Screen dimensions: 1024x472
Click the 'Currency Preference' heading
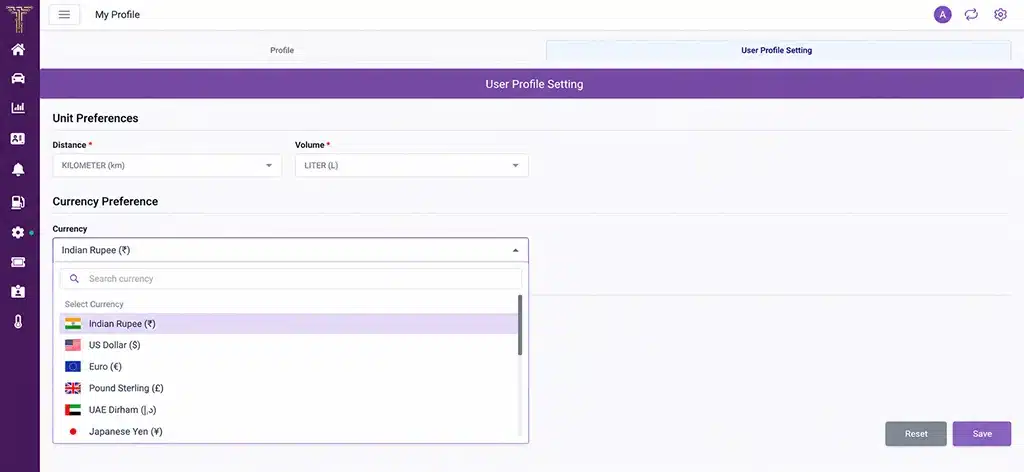tap(105, 202)
